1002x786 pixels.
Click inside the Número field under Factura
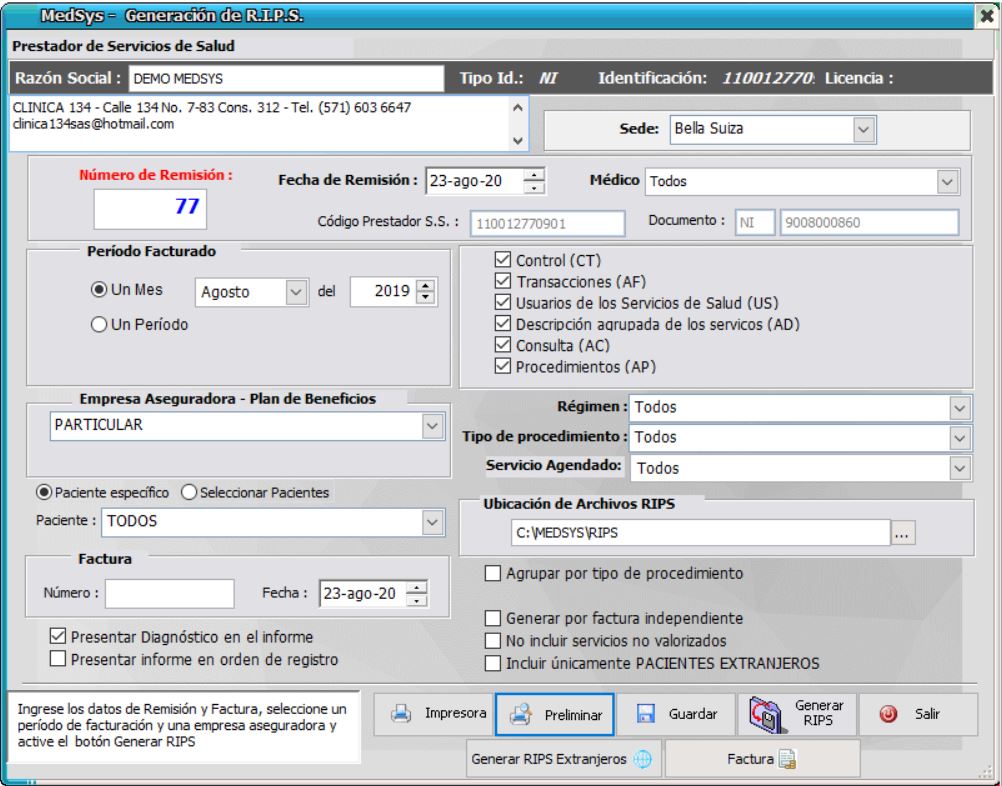pos(170,595)
